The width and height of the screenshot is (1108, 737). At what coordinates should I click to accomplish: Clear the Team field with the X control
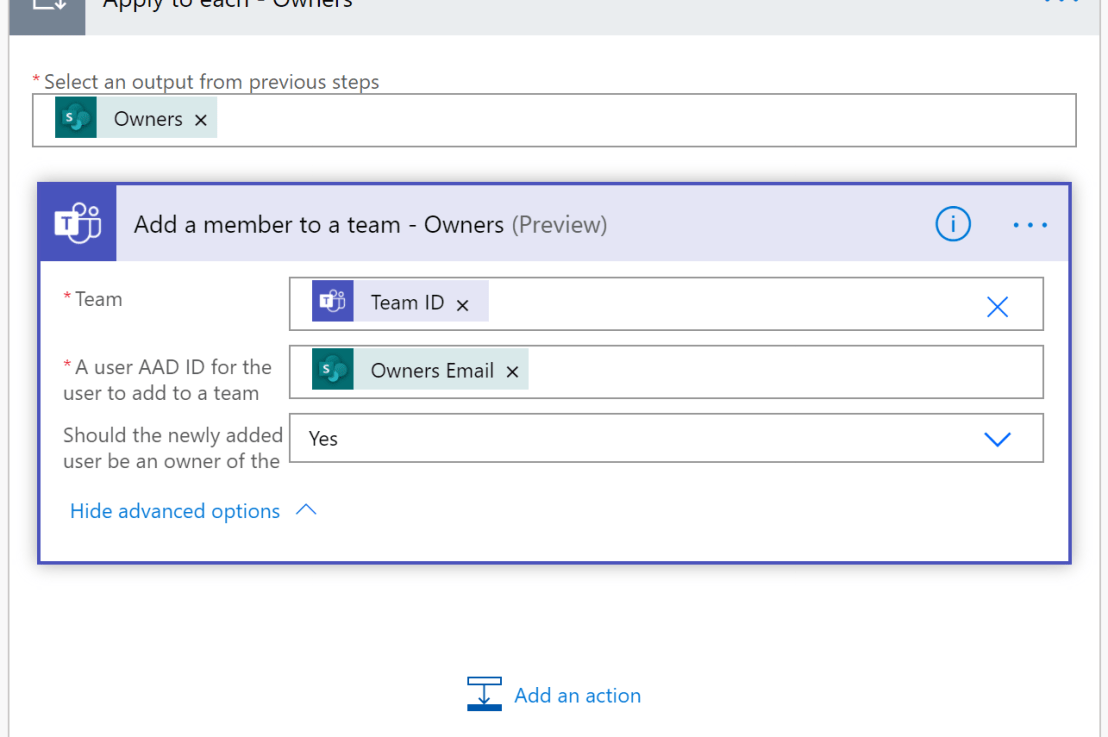click(997, 306)
